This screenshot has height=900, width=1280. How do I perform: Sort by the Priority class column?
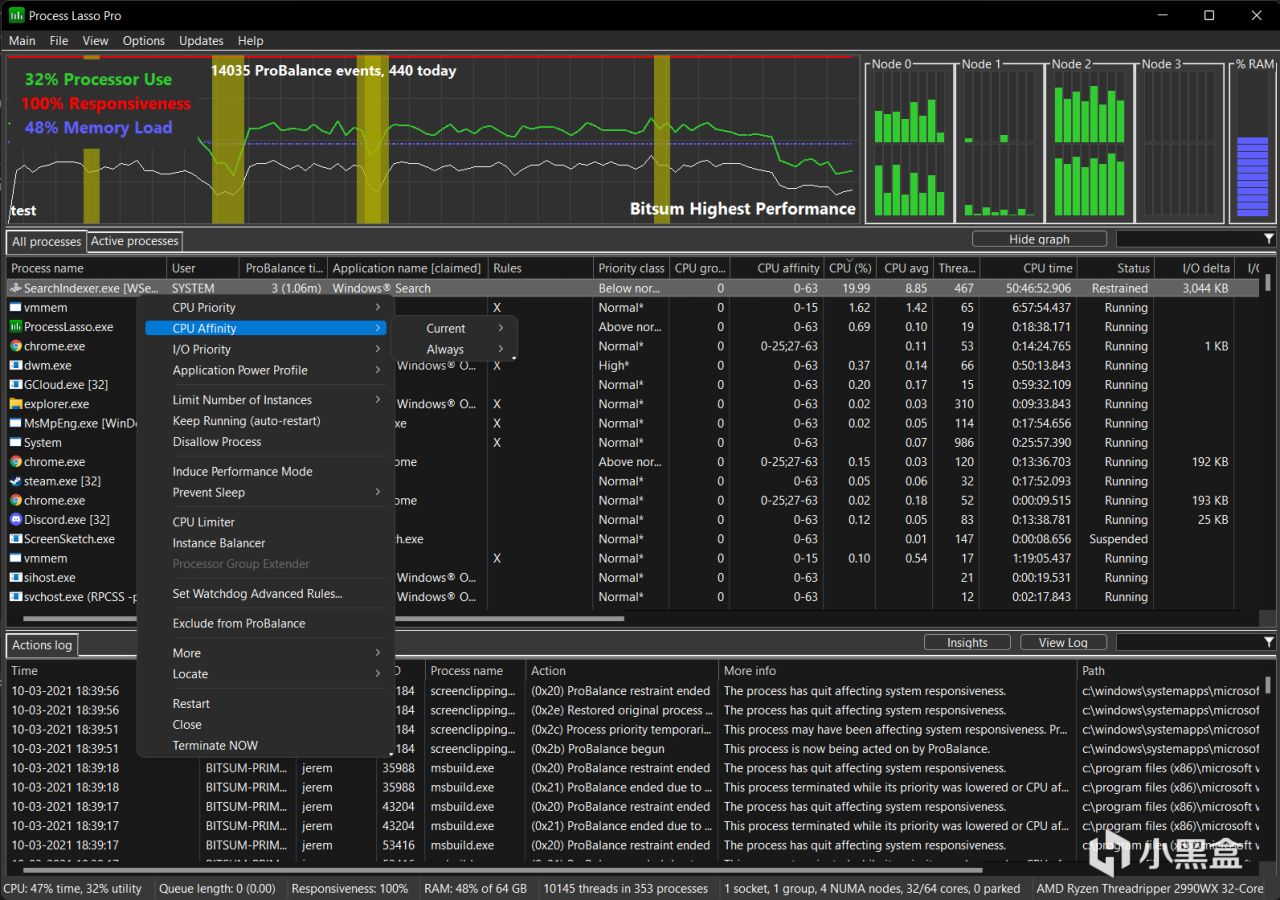pos(631,268)
